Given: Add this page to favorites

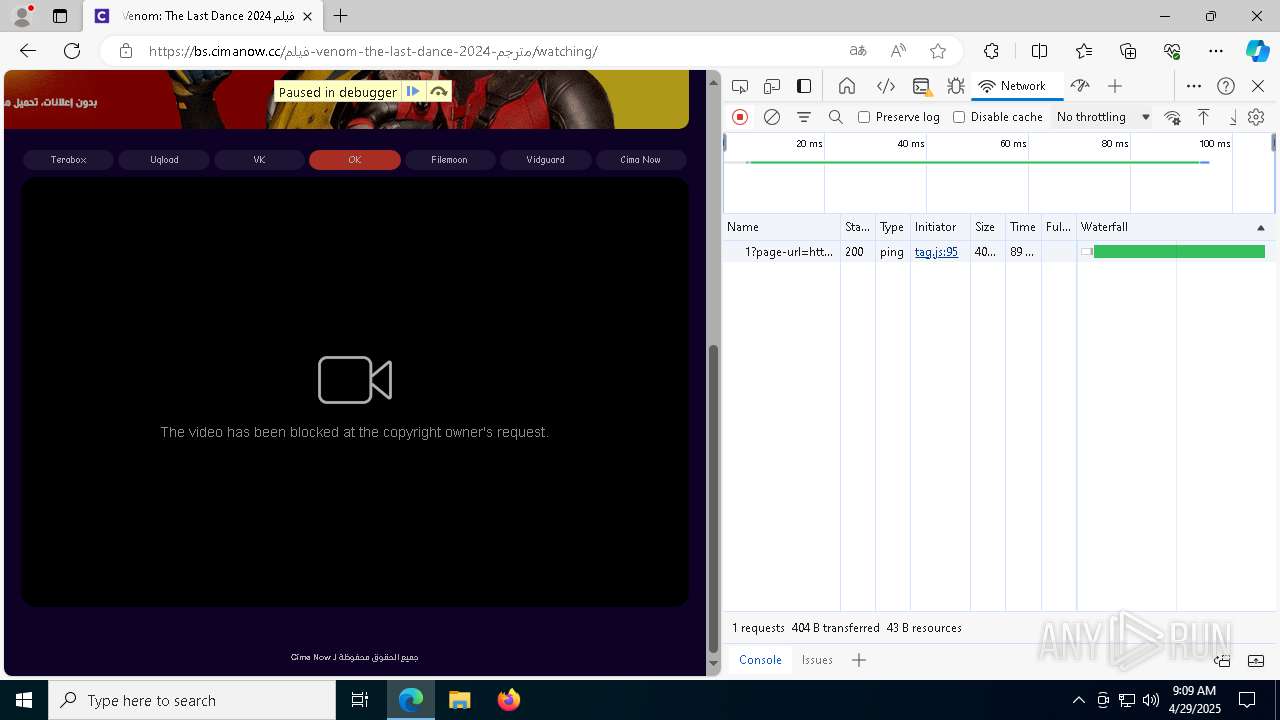Looking at the screenshot, I should [938, 51].
